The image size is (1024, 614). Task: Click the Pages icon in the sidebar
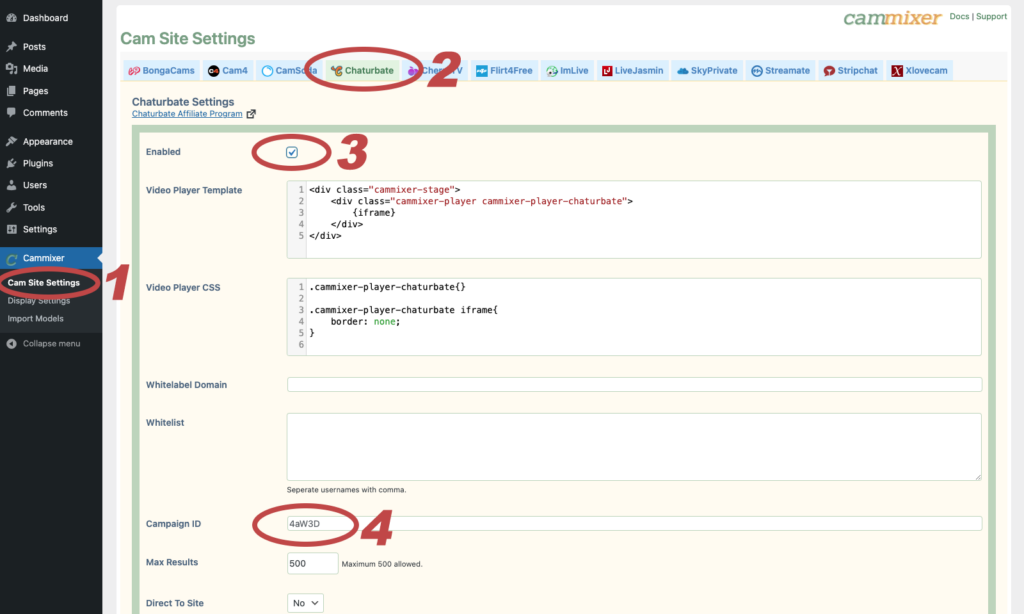(11, 91)
